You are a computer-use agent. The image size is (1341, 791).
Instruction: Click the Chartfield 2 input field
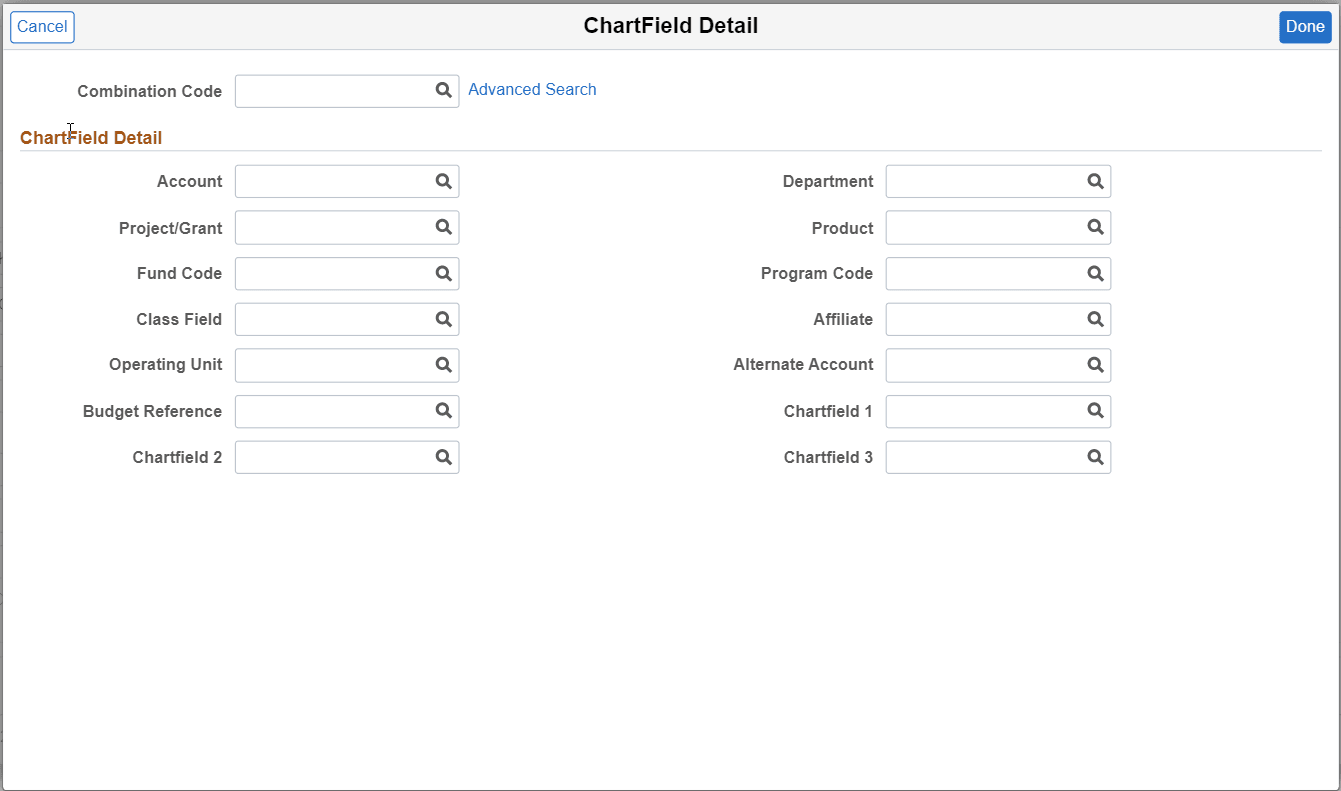pos(330,457)
